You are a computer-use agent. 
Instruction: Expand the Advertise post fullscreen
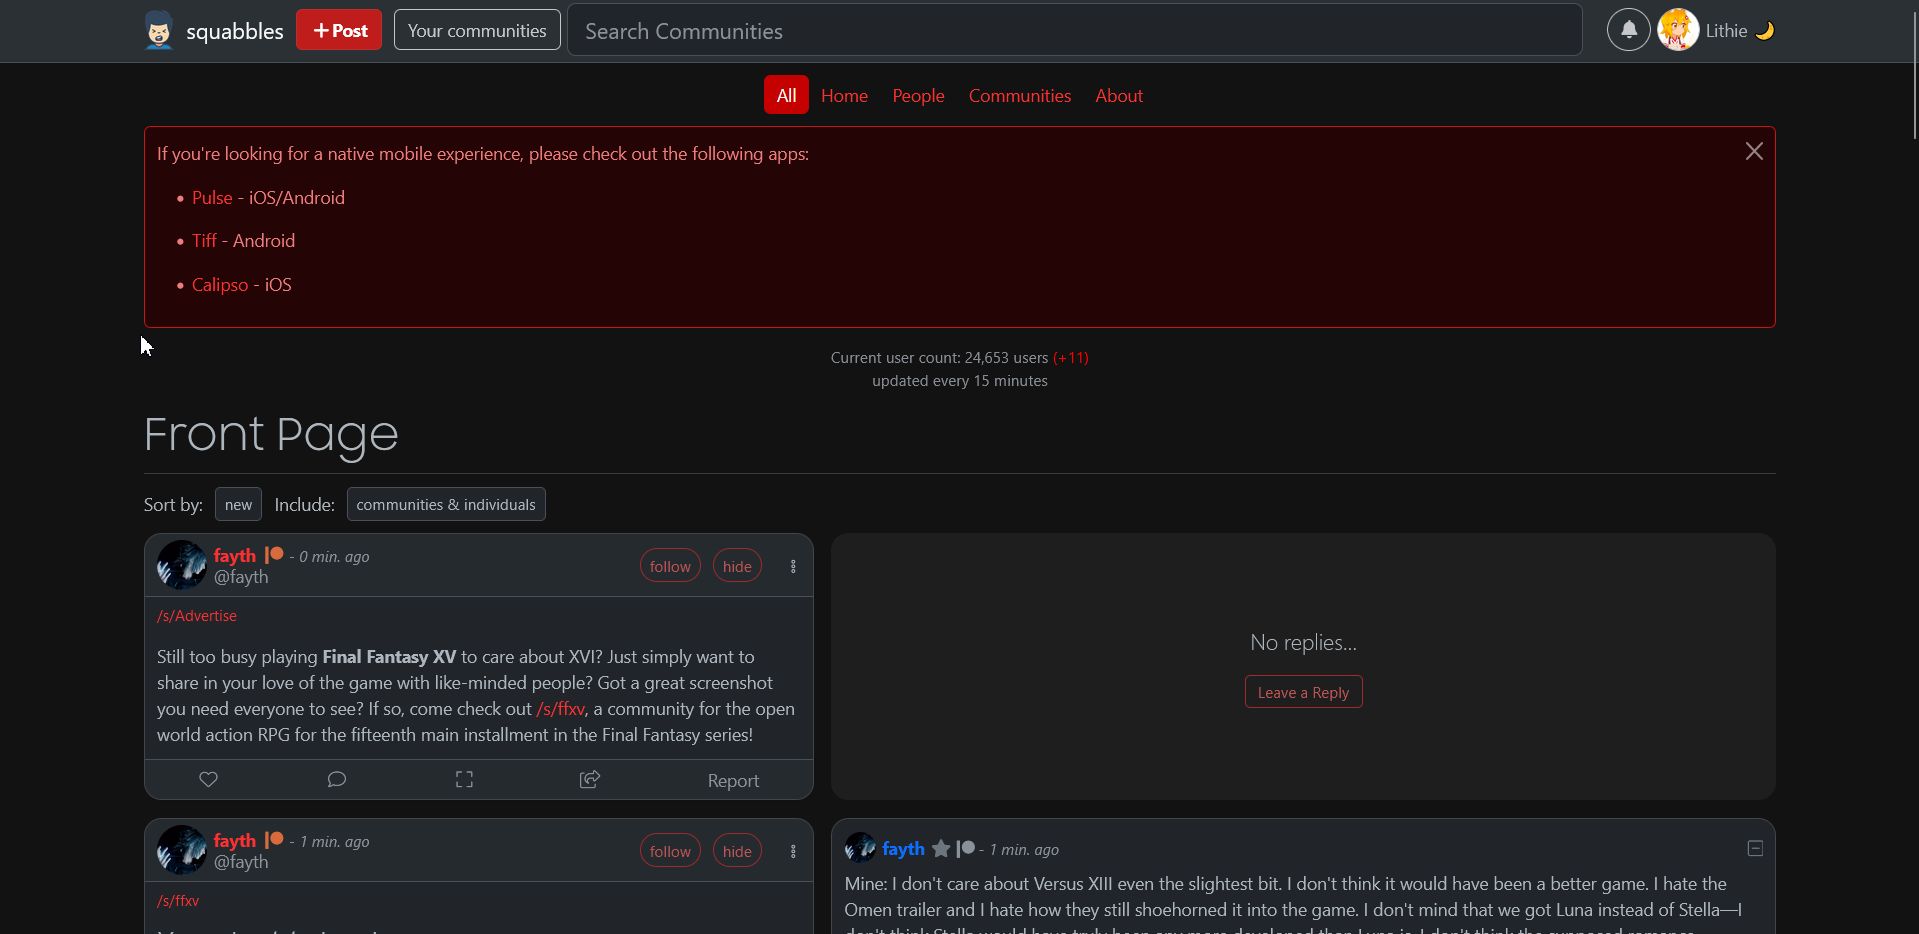pyautogui.click(x=464, y=779)
